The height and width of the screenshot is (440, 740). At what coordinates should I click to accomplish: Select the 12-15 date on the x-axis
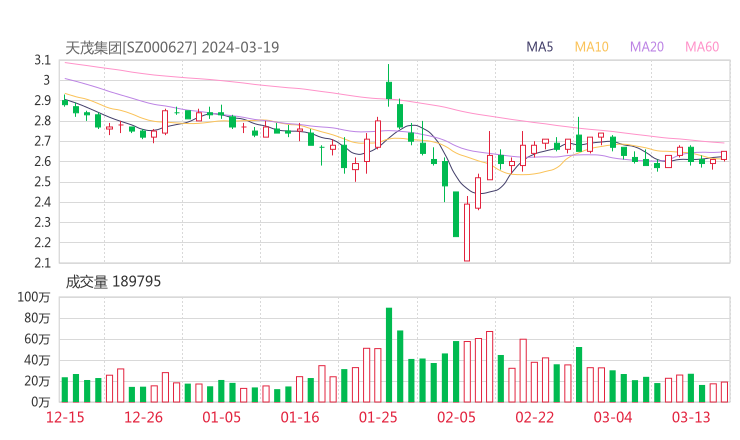[64, 417]
